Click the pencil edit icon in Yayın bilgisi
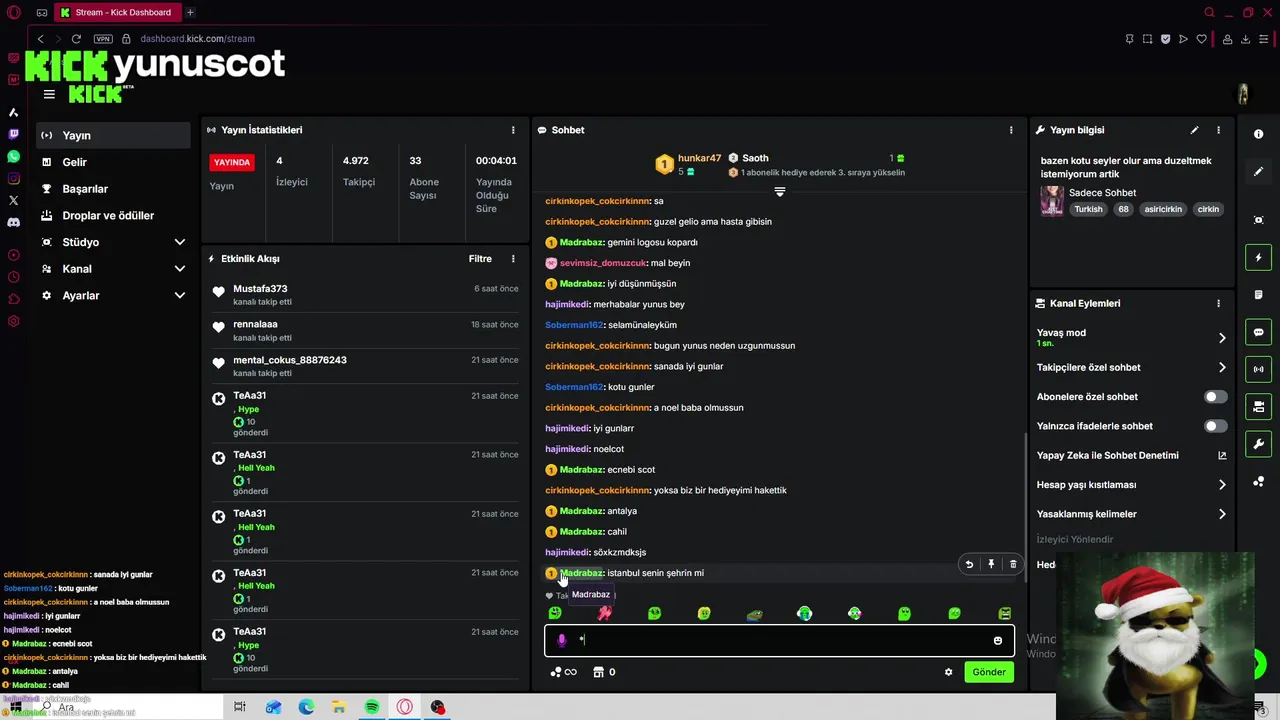The height and width of the screenshot is (720, 1280). click(x=1194, y=130)
